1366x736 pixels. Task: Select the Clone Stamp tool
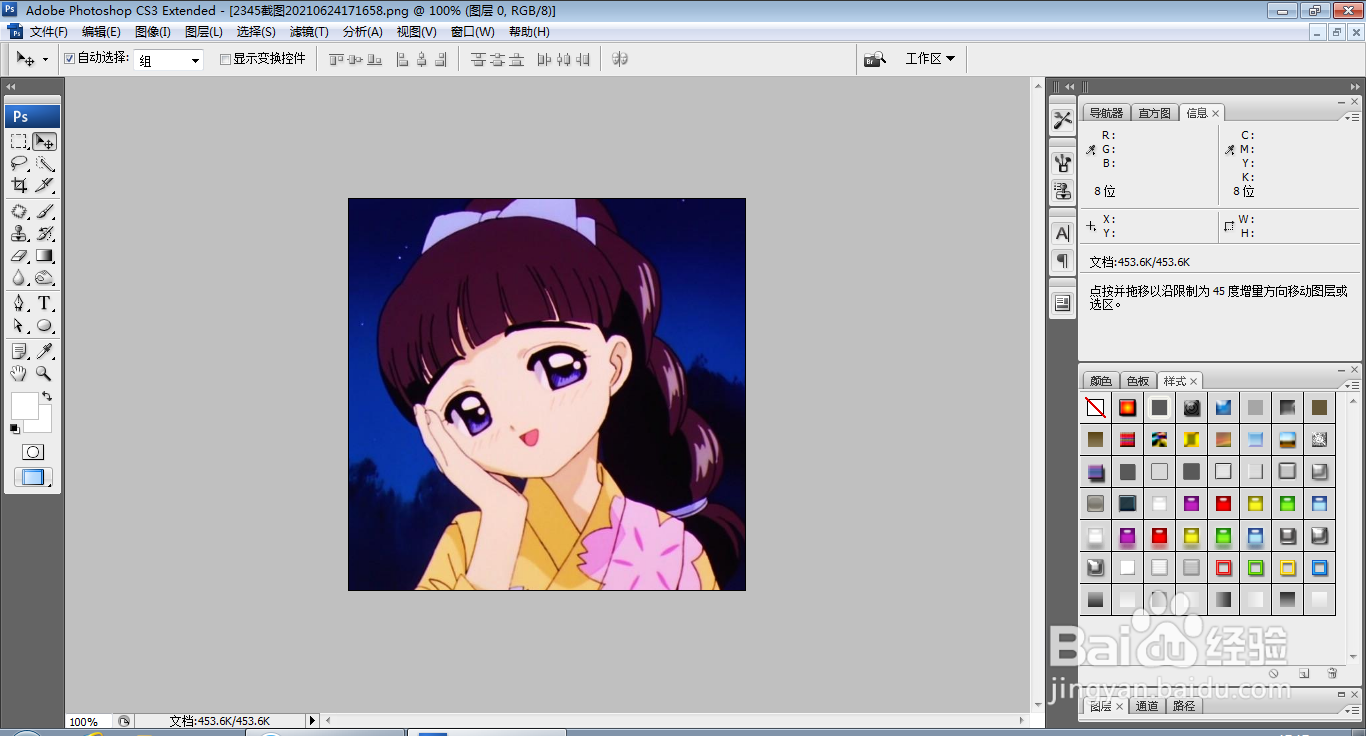[x=19, y=234]
